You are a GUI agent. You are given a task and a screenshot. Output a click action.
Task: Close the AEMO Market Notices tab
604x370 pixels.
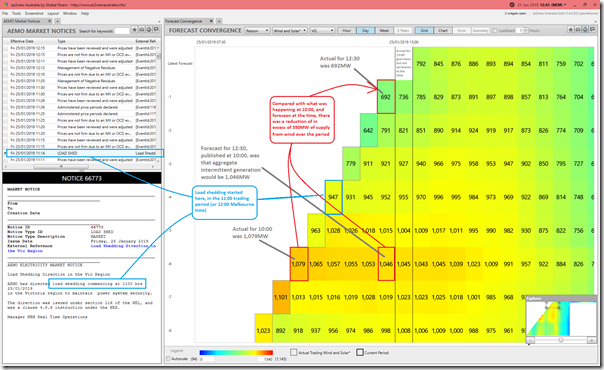49,21
